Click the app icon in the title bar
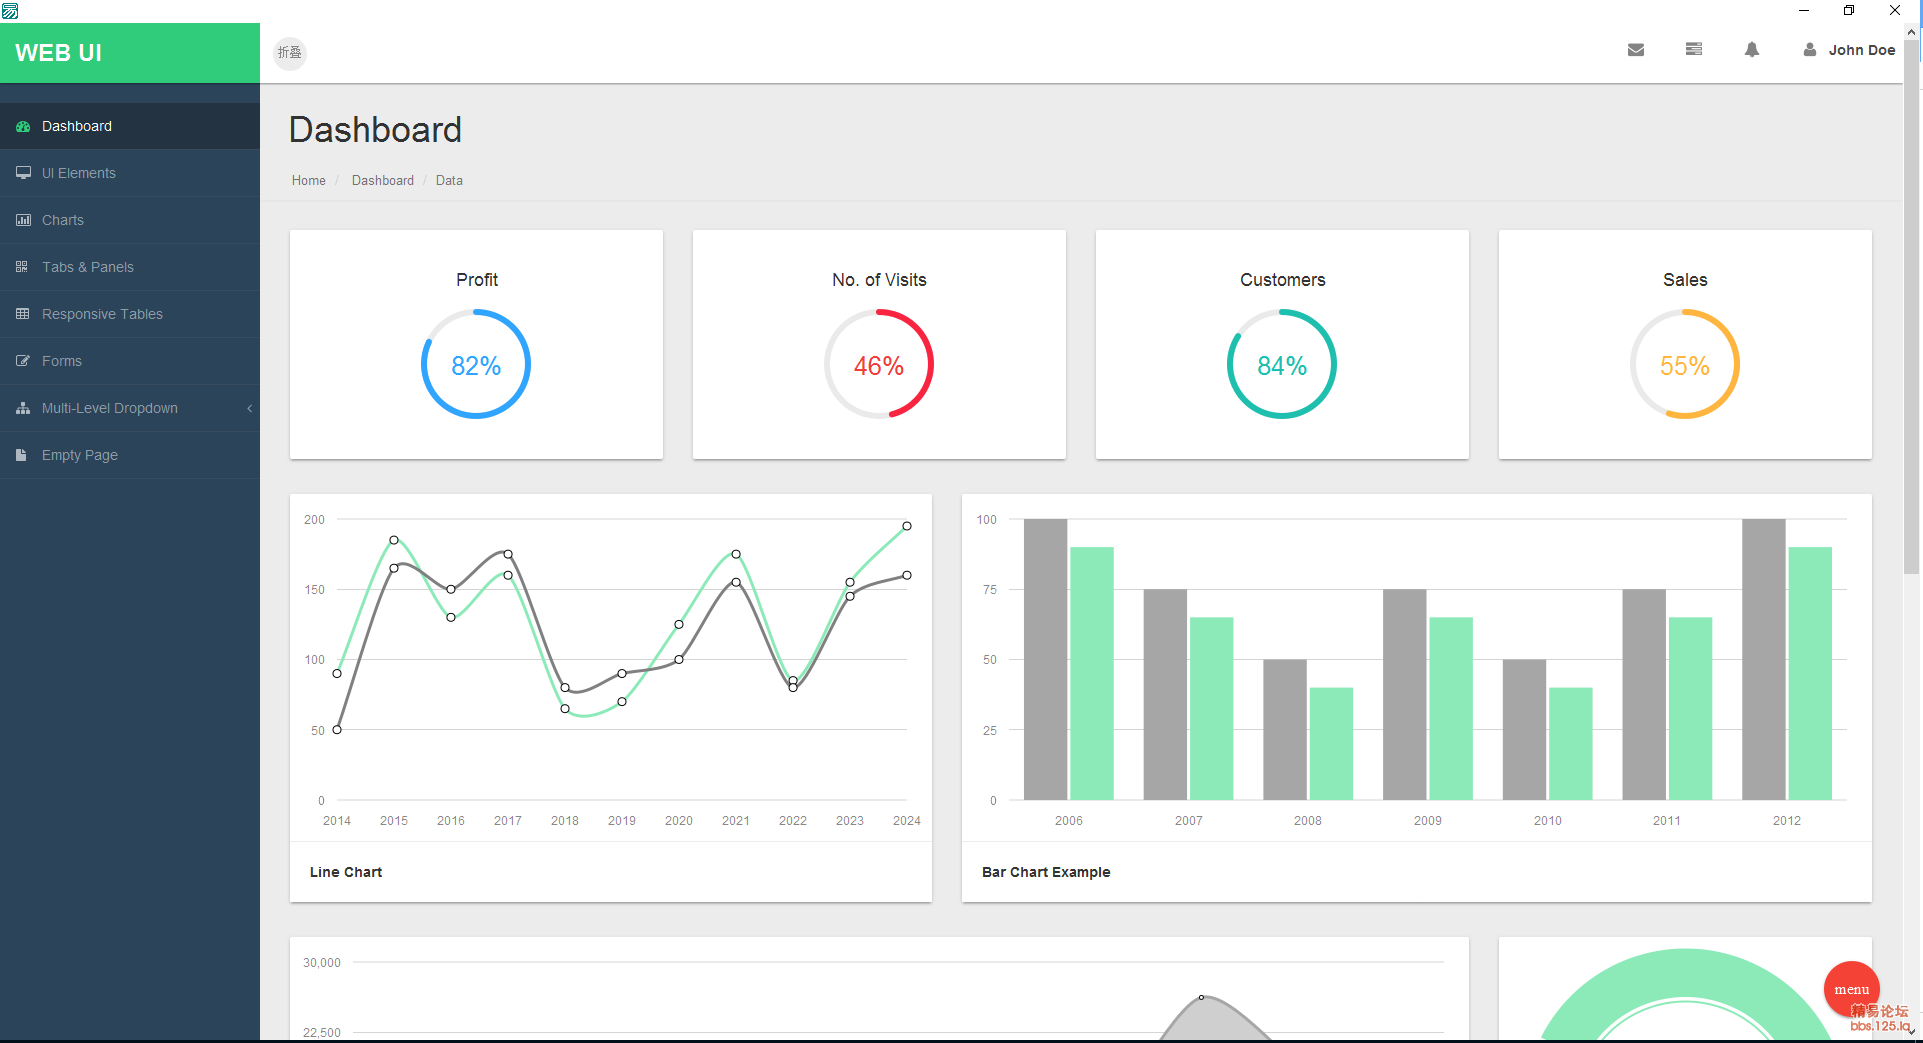Image resolution: width=1923 pixels, height=1043 pixels. [x=10, y=11]
